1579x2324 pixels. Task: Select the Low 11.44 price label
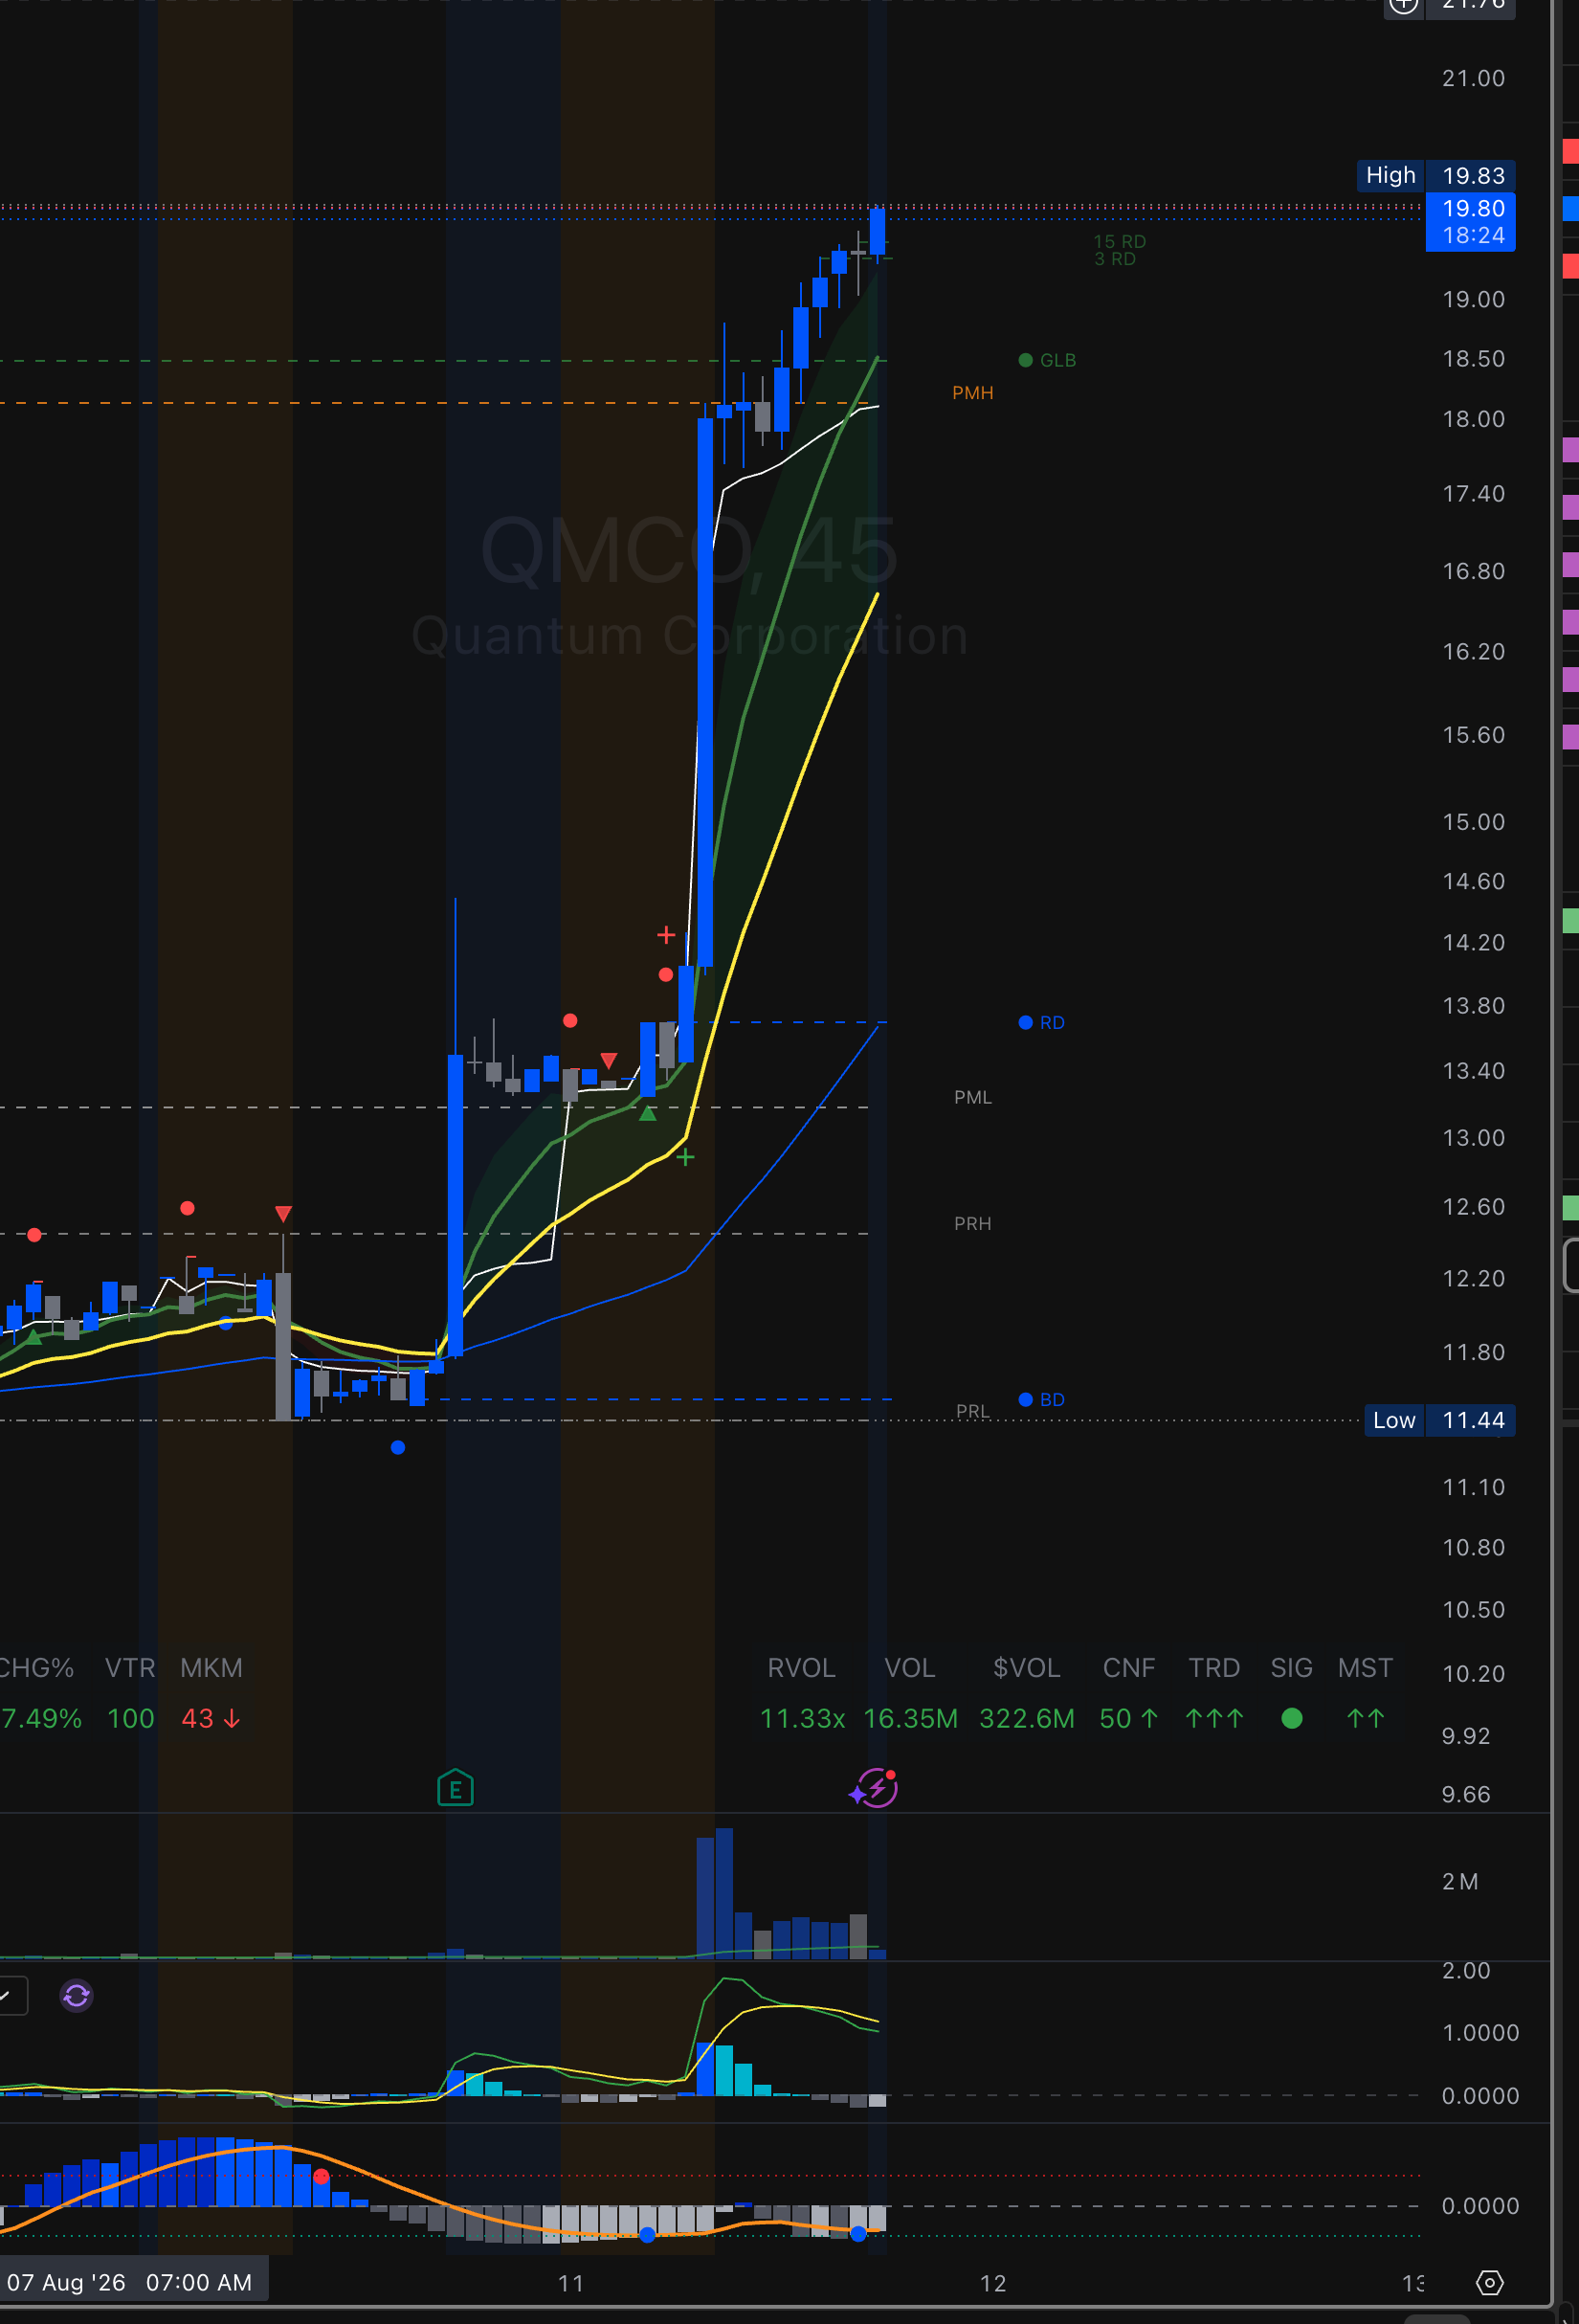[x=1439, y=1420]
